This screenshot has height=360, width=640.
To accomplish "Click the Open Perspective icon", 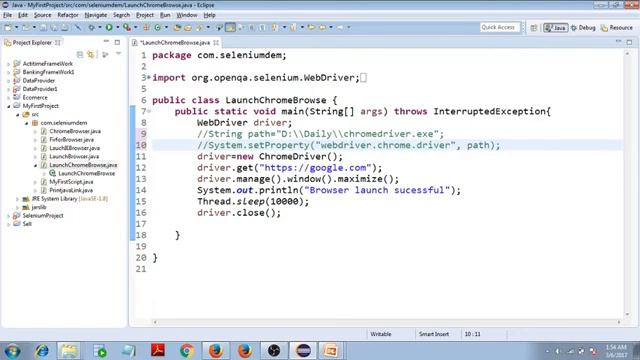I will 534,28.
